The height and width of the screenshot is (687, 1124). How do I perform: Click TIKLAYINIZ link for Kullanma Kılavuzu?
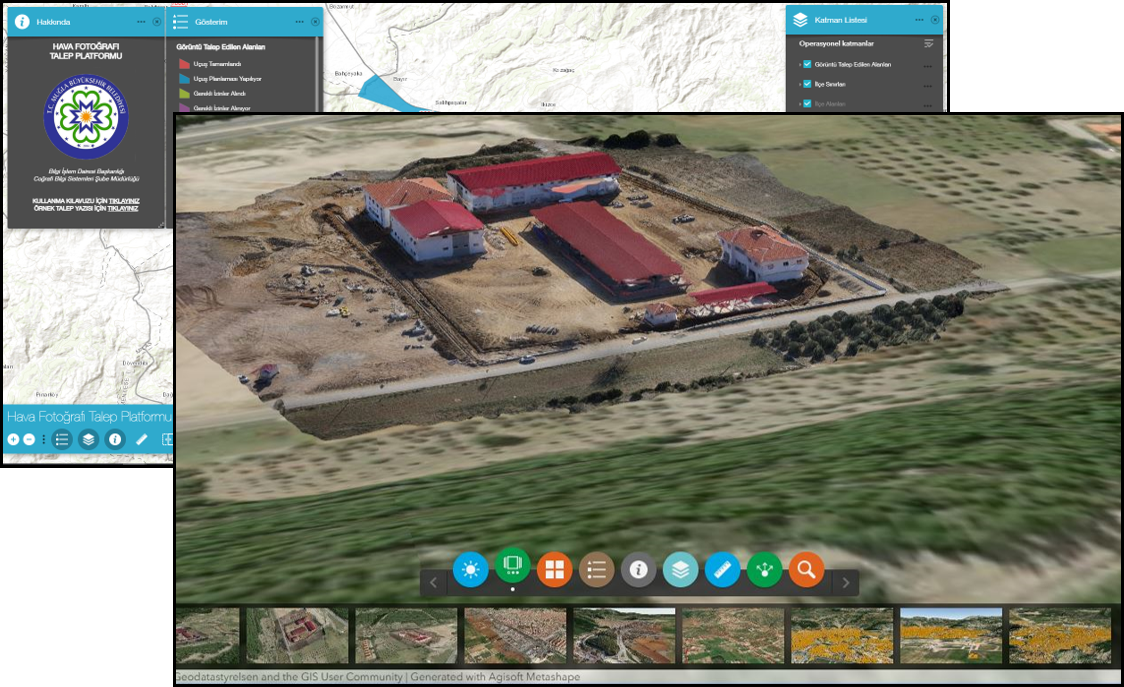(x=123, y=200)
